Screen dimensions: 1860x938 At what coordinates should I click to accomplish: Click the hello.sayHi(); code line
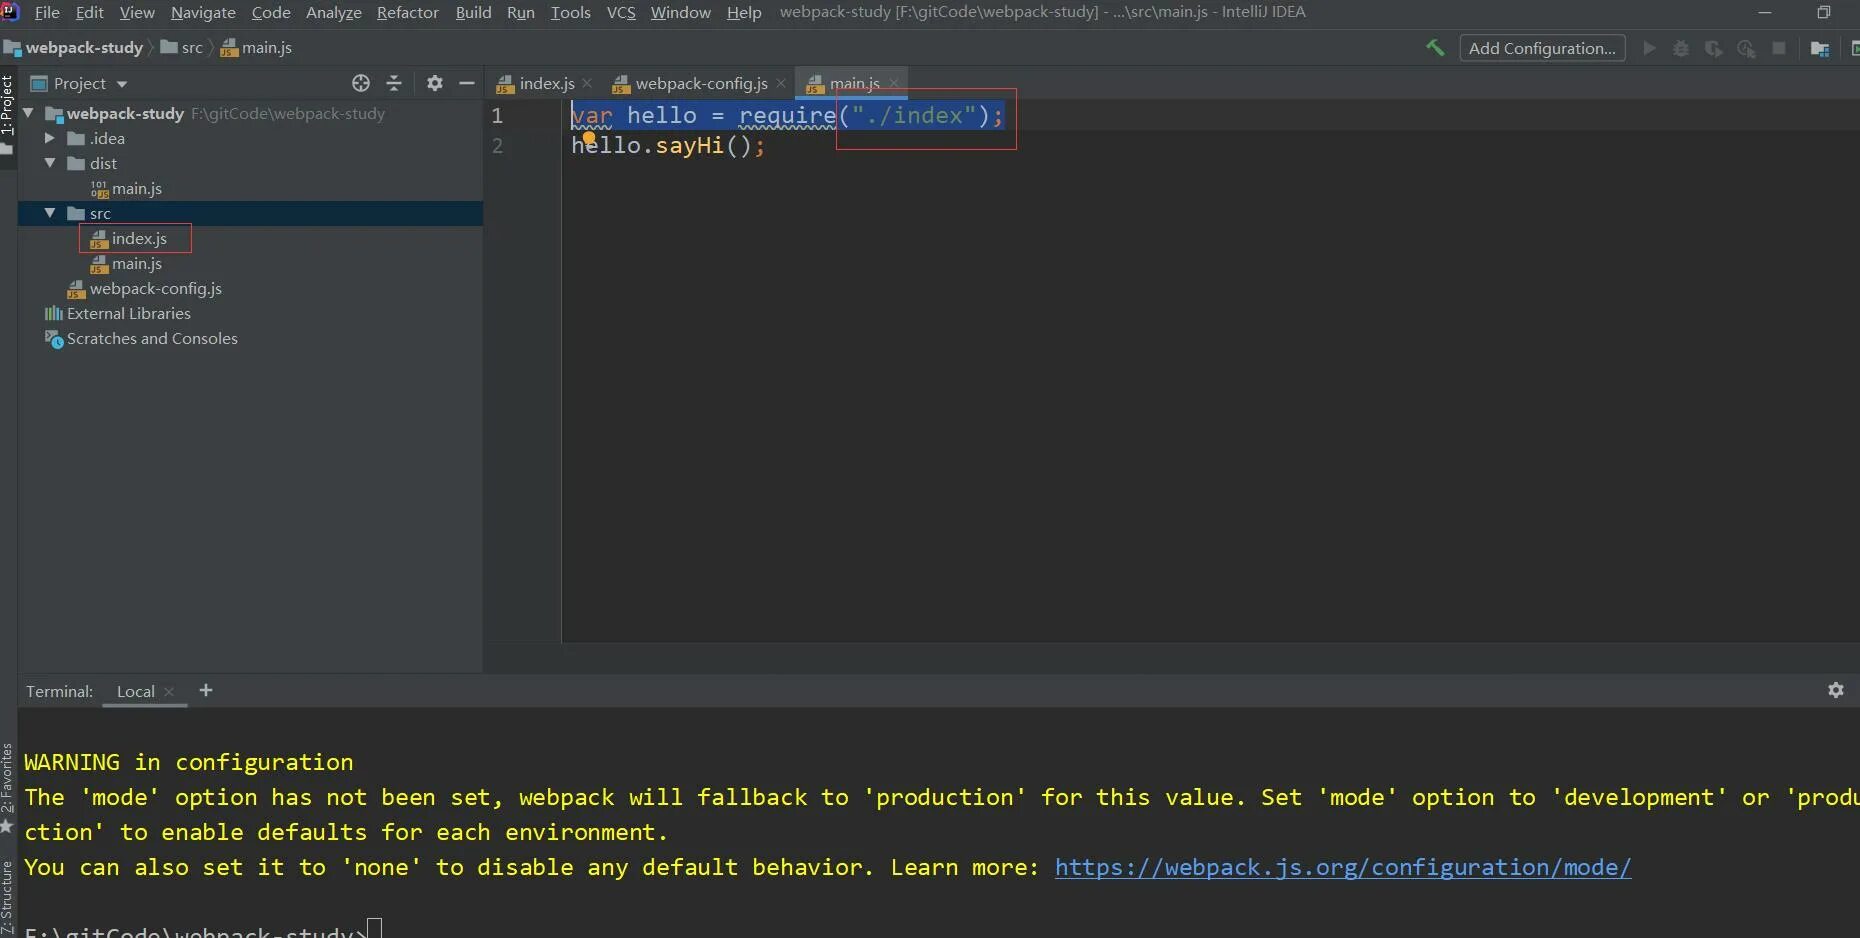tap(668, 146)
